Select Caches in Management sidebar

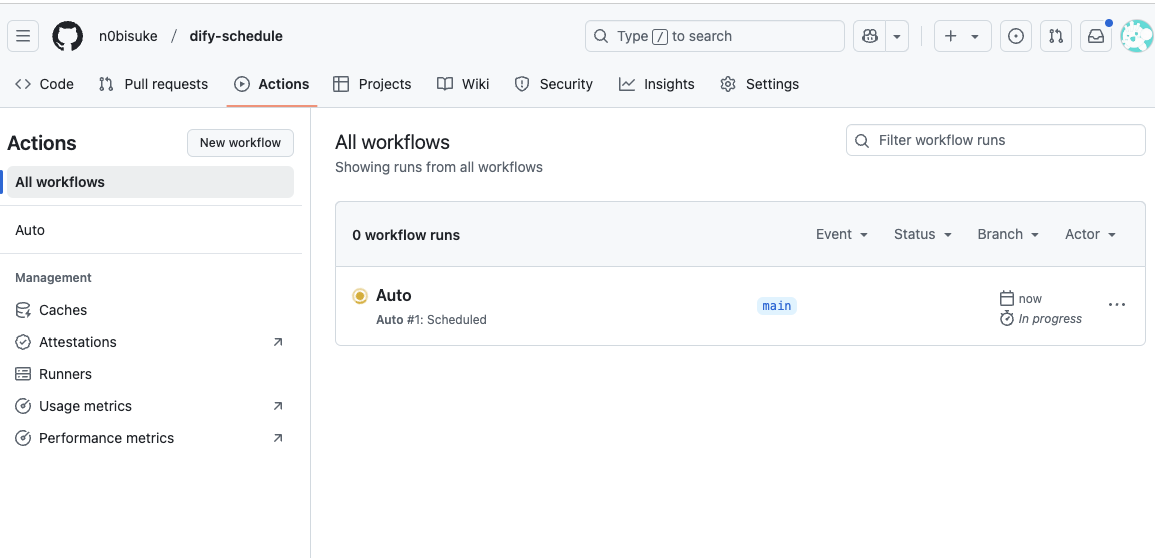point(63,310)
